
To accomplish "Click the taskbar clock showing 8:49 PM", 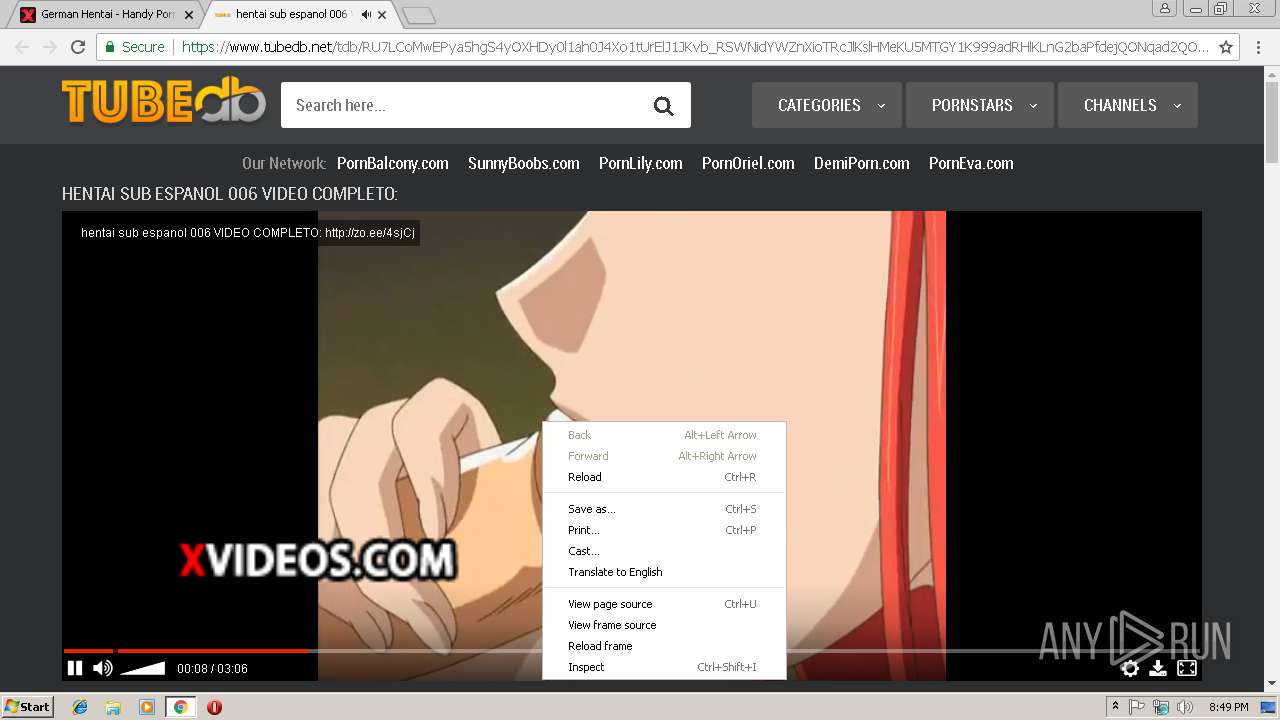I will 1228,707.
